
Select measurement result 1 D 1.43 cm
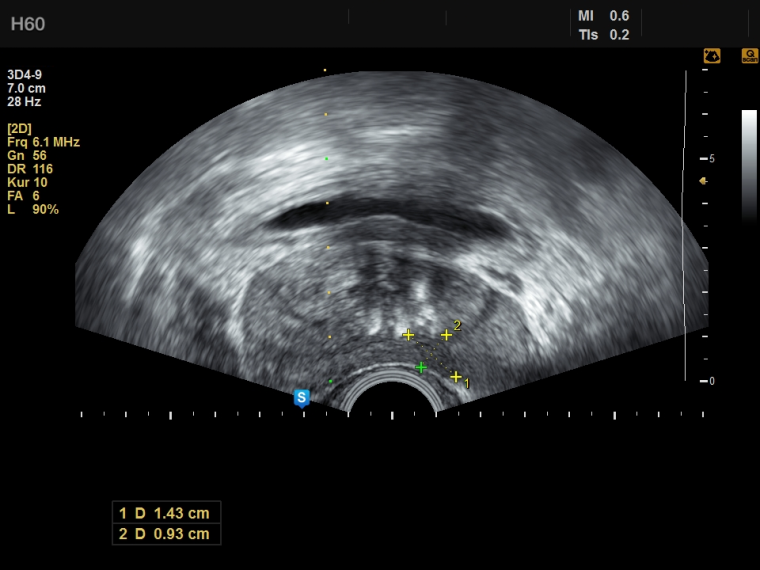tap(166, 513)
